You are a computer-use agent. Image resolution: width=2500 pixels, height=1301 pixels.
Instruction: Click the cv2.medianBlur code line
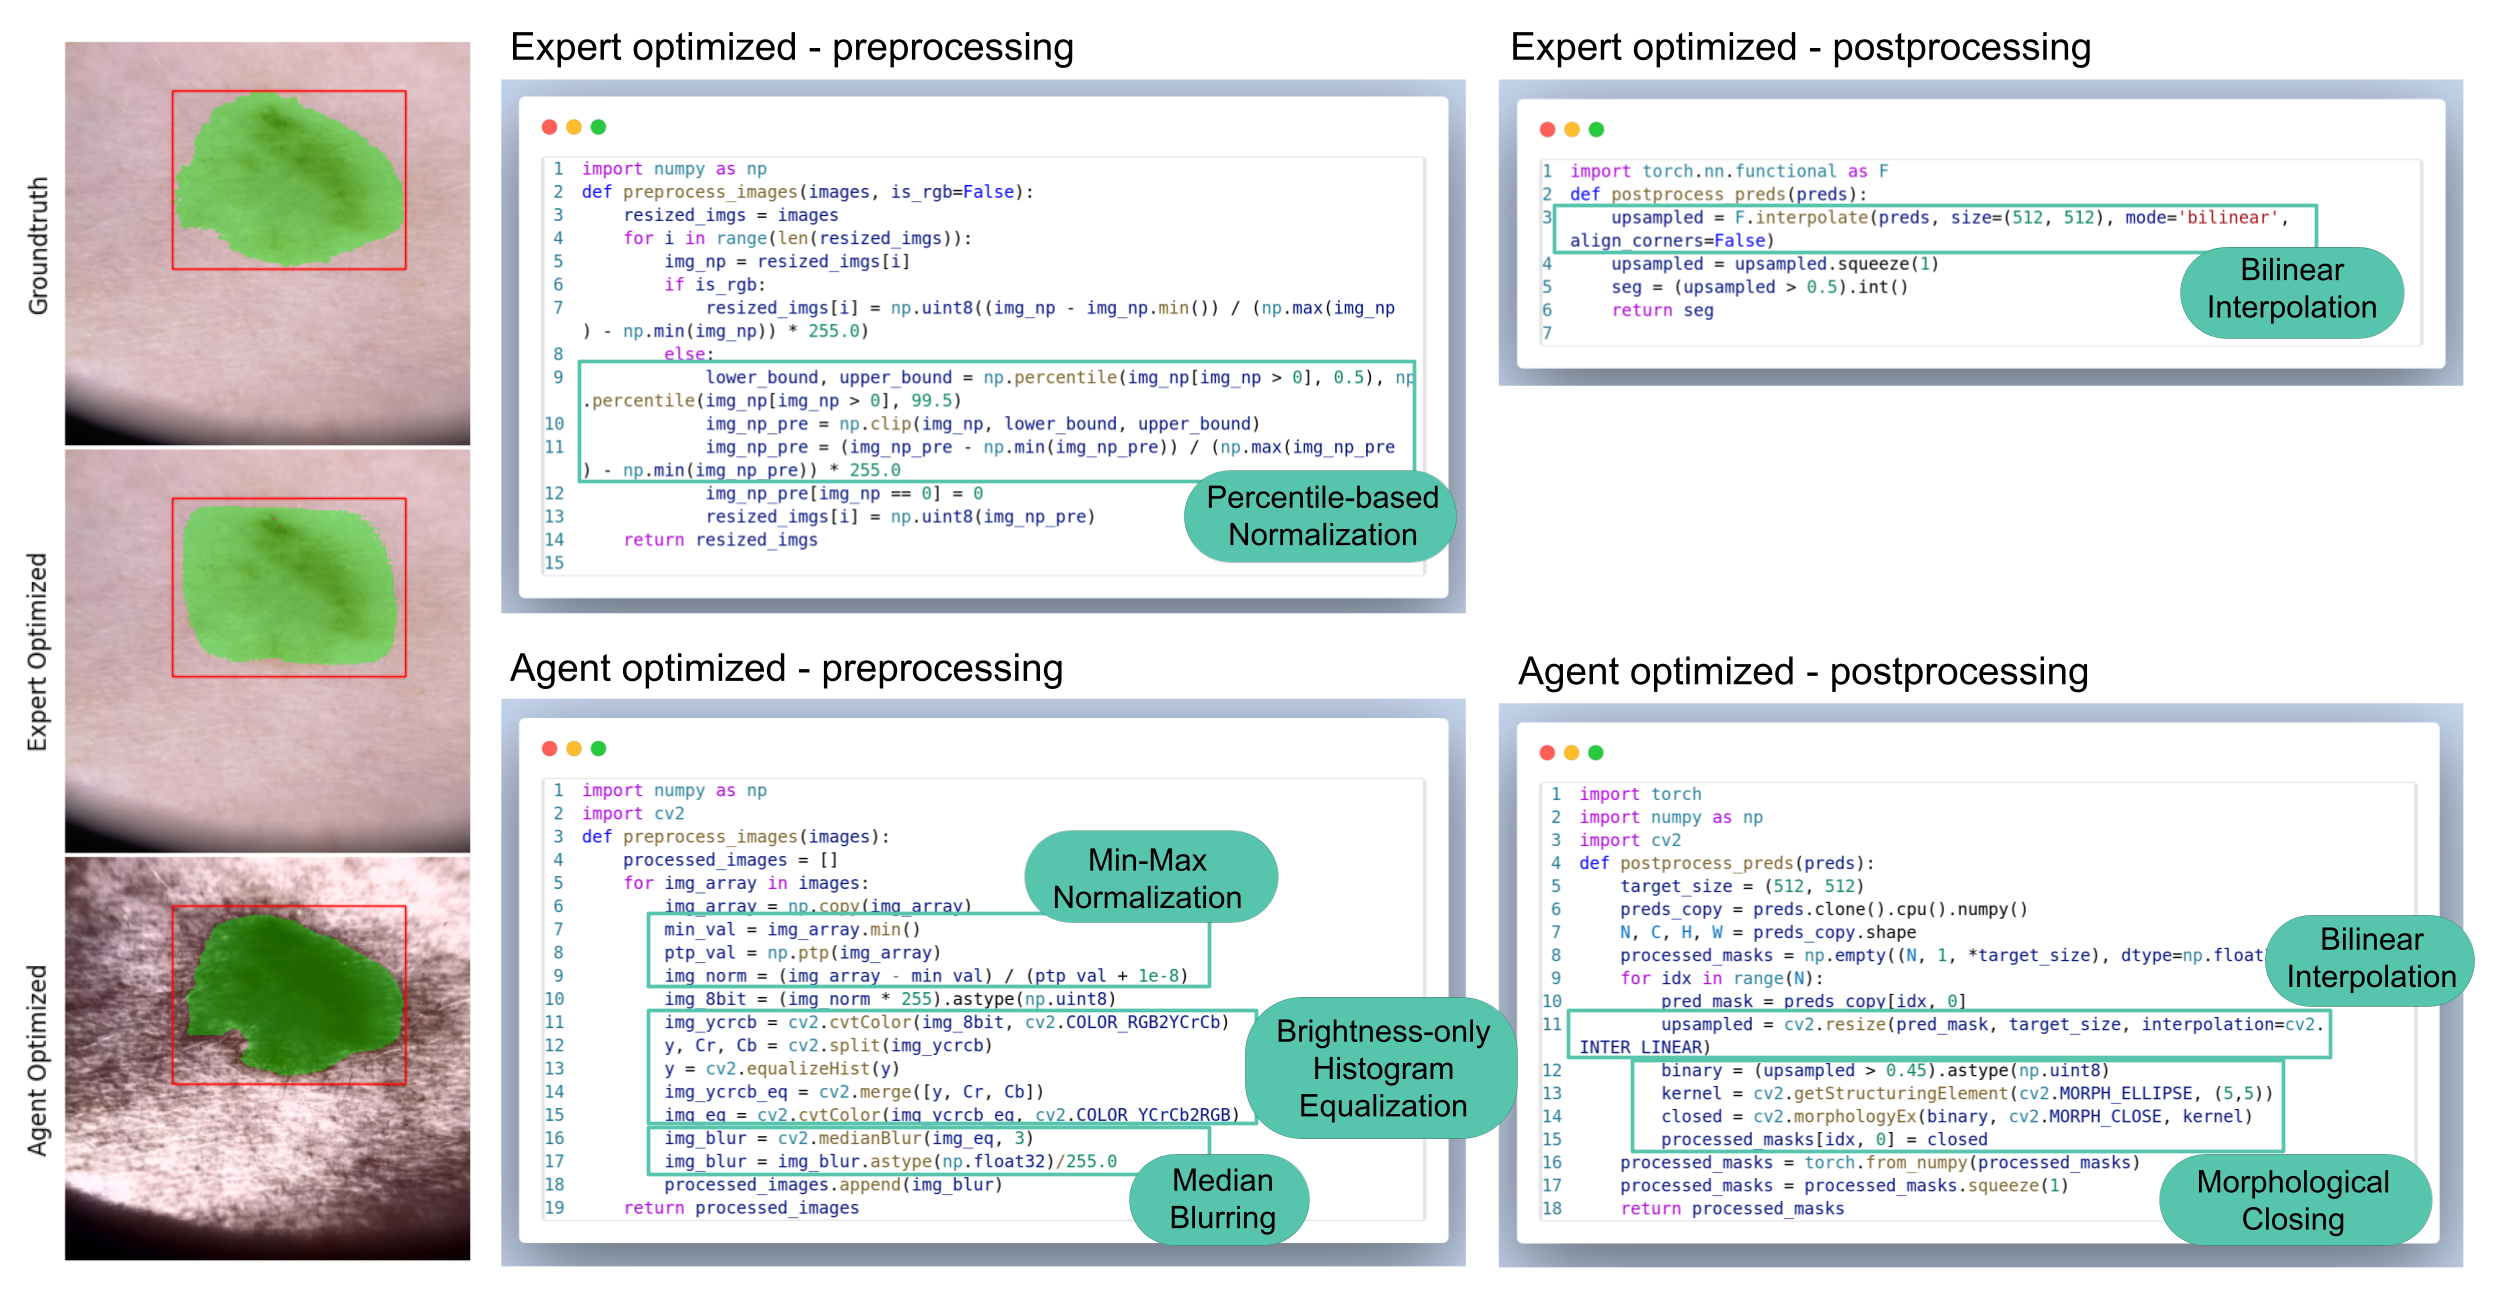[850, 1139]
